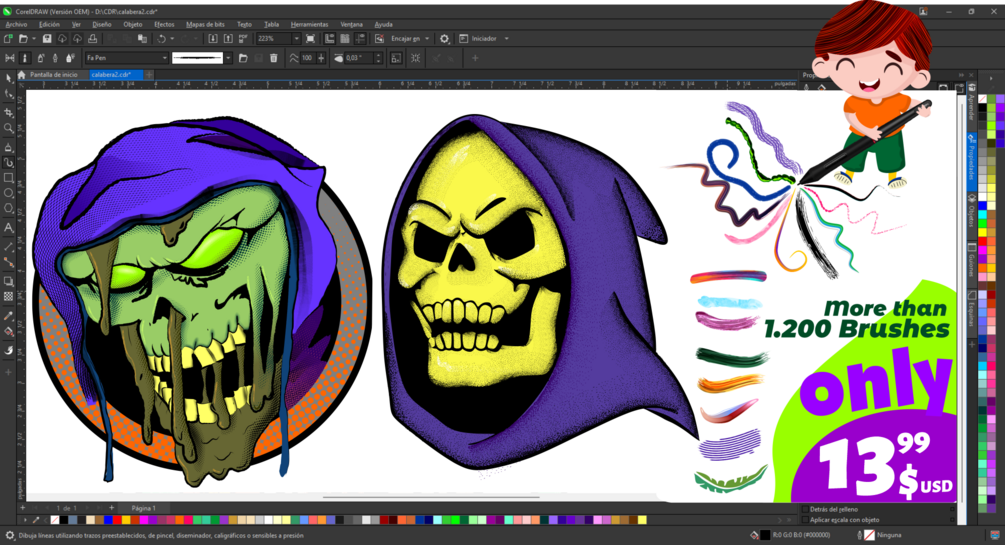Select the Artistic Media tool

click(8, 162)
